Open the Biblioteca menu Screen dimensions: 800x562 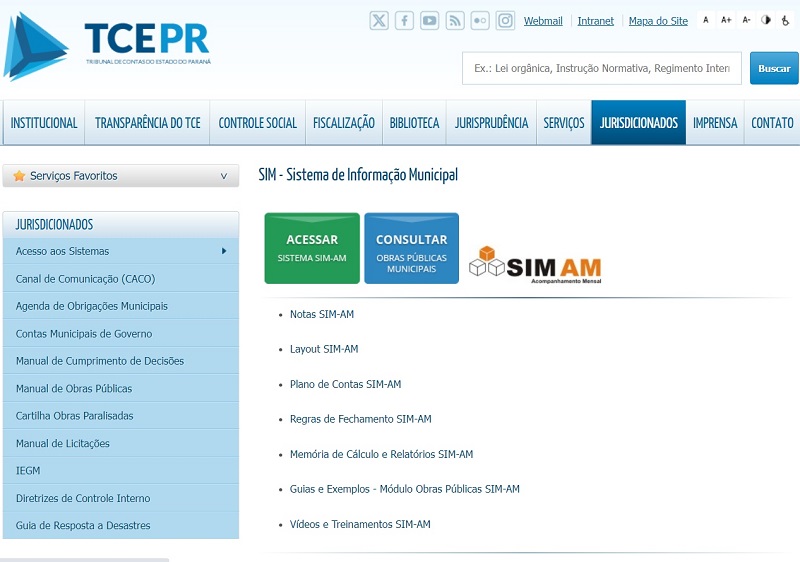(414, 123)
